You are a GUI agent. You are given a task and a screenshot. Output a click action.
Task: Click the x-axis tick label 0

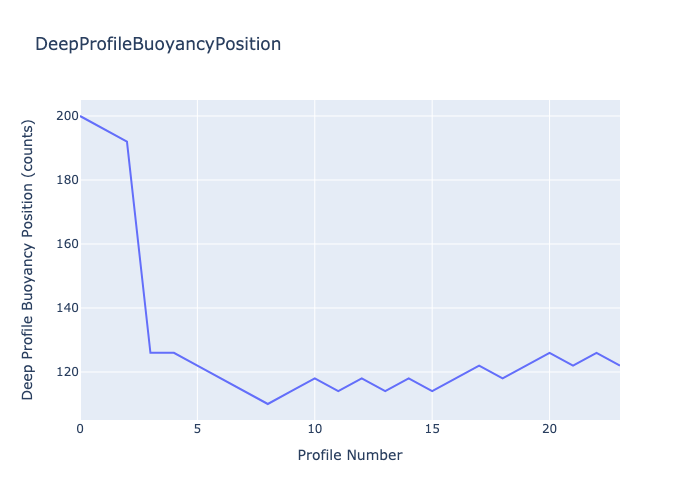coord(80,428)
